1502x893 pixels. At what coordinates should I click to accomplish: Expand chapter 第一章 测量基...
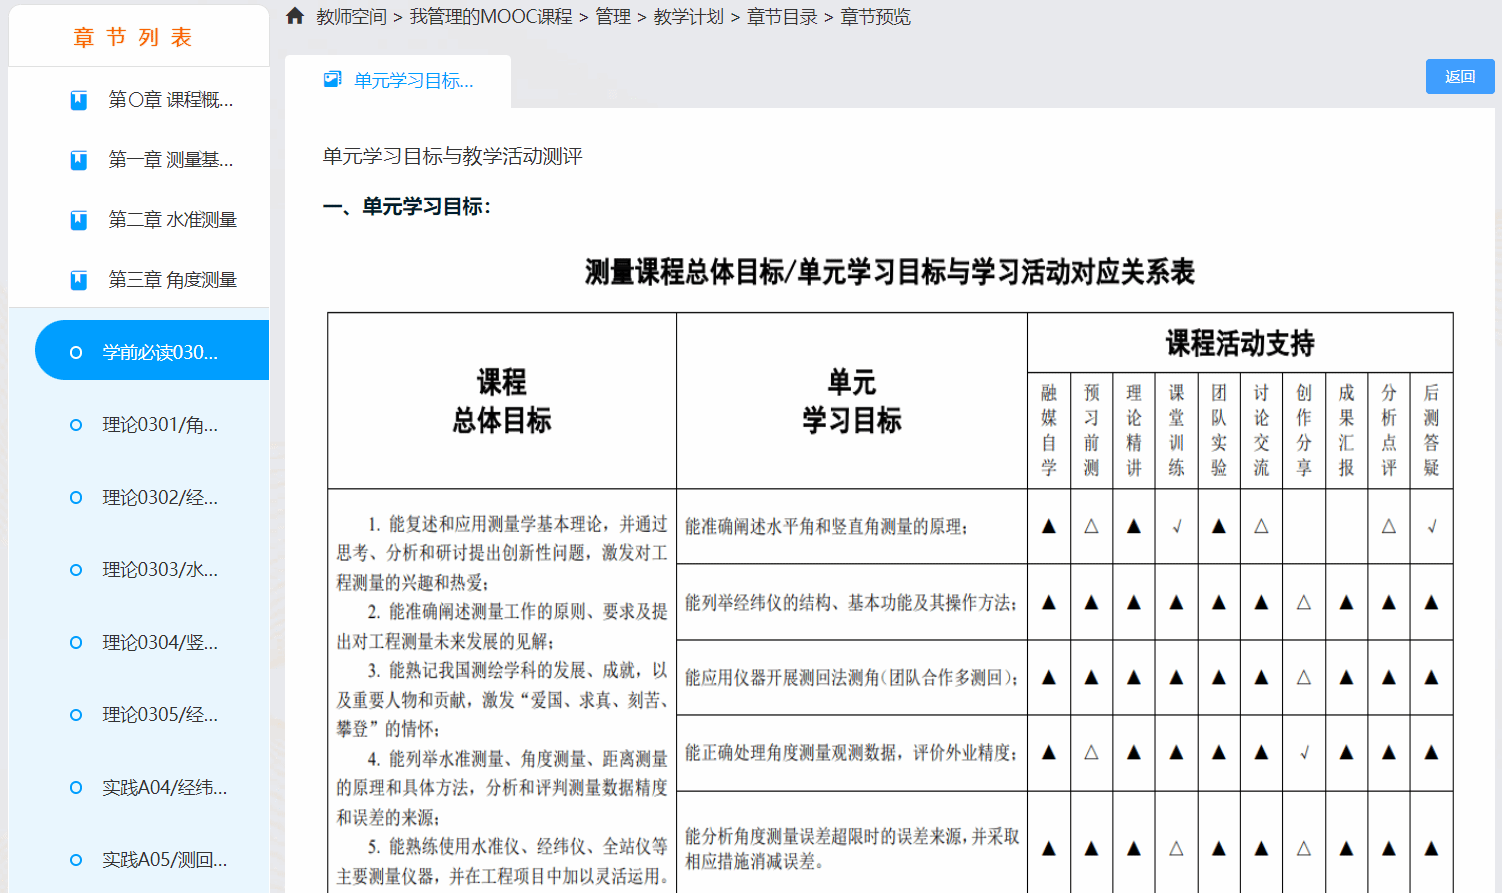point(170,160)
